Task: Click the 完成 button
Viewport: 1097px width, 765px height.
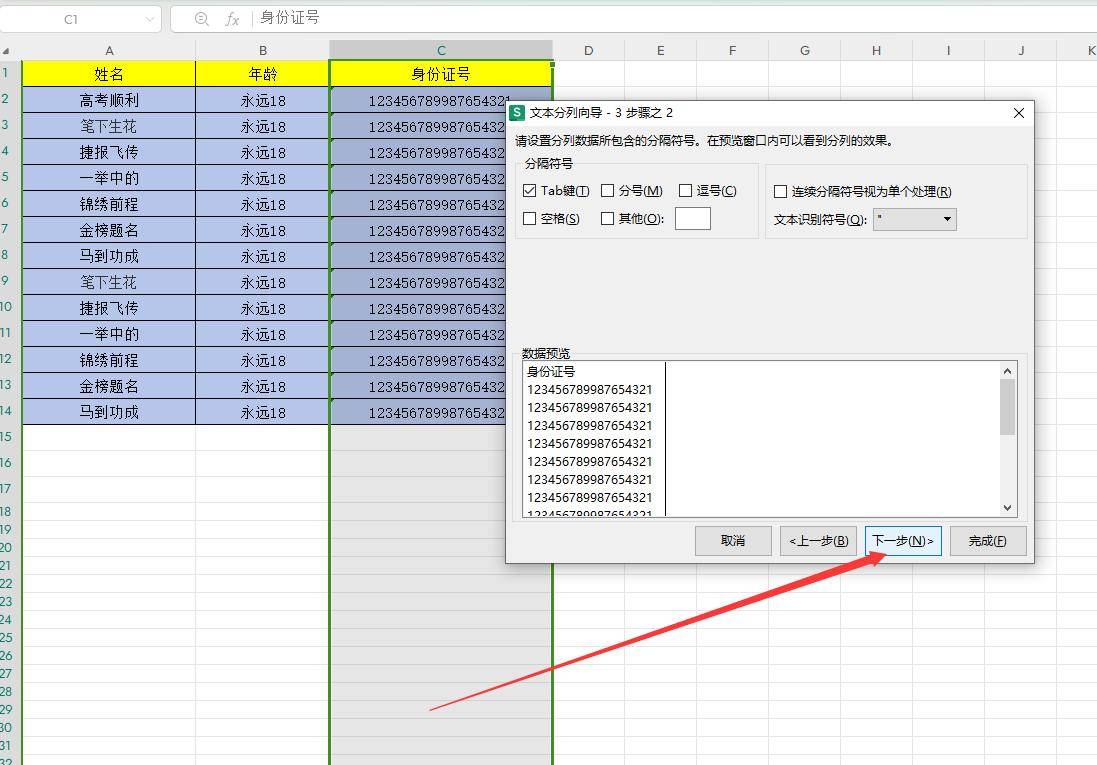Action: pos(988,541)
